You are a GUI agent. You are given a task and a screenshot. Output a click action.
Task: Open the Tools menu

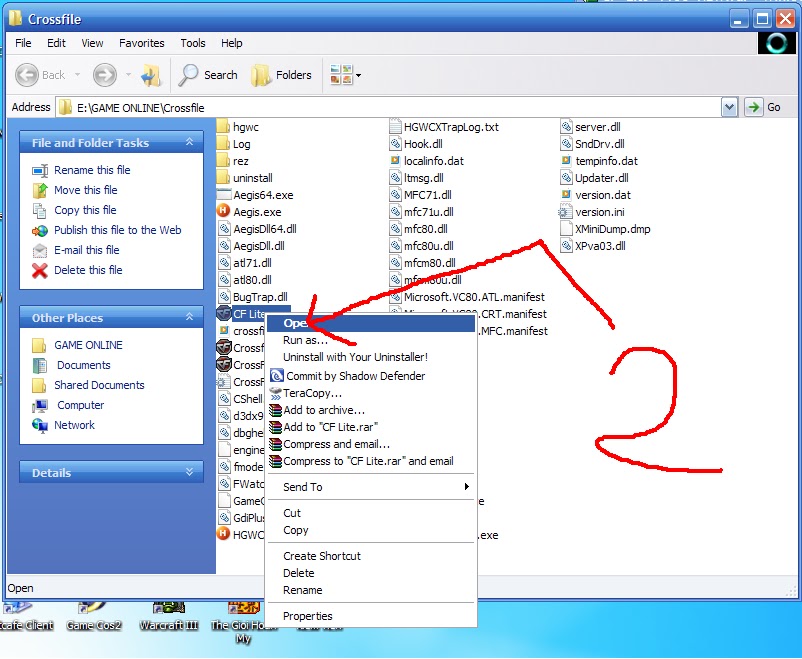pos(193,43)
